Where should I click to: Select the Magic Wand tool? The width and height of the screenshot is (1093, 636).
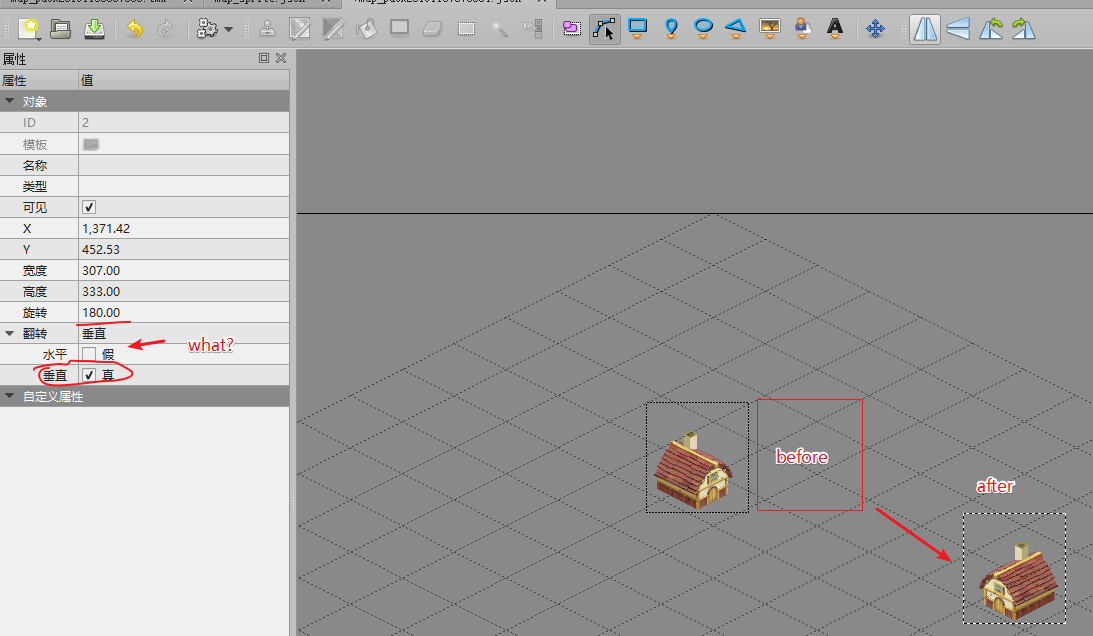(x=500, y=29)
